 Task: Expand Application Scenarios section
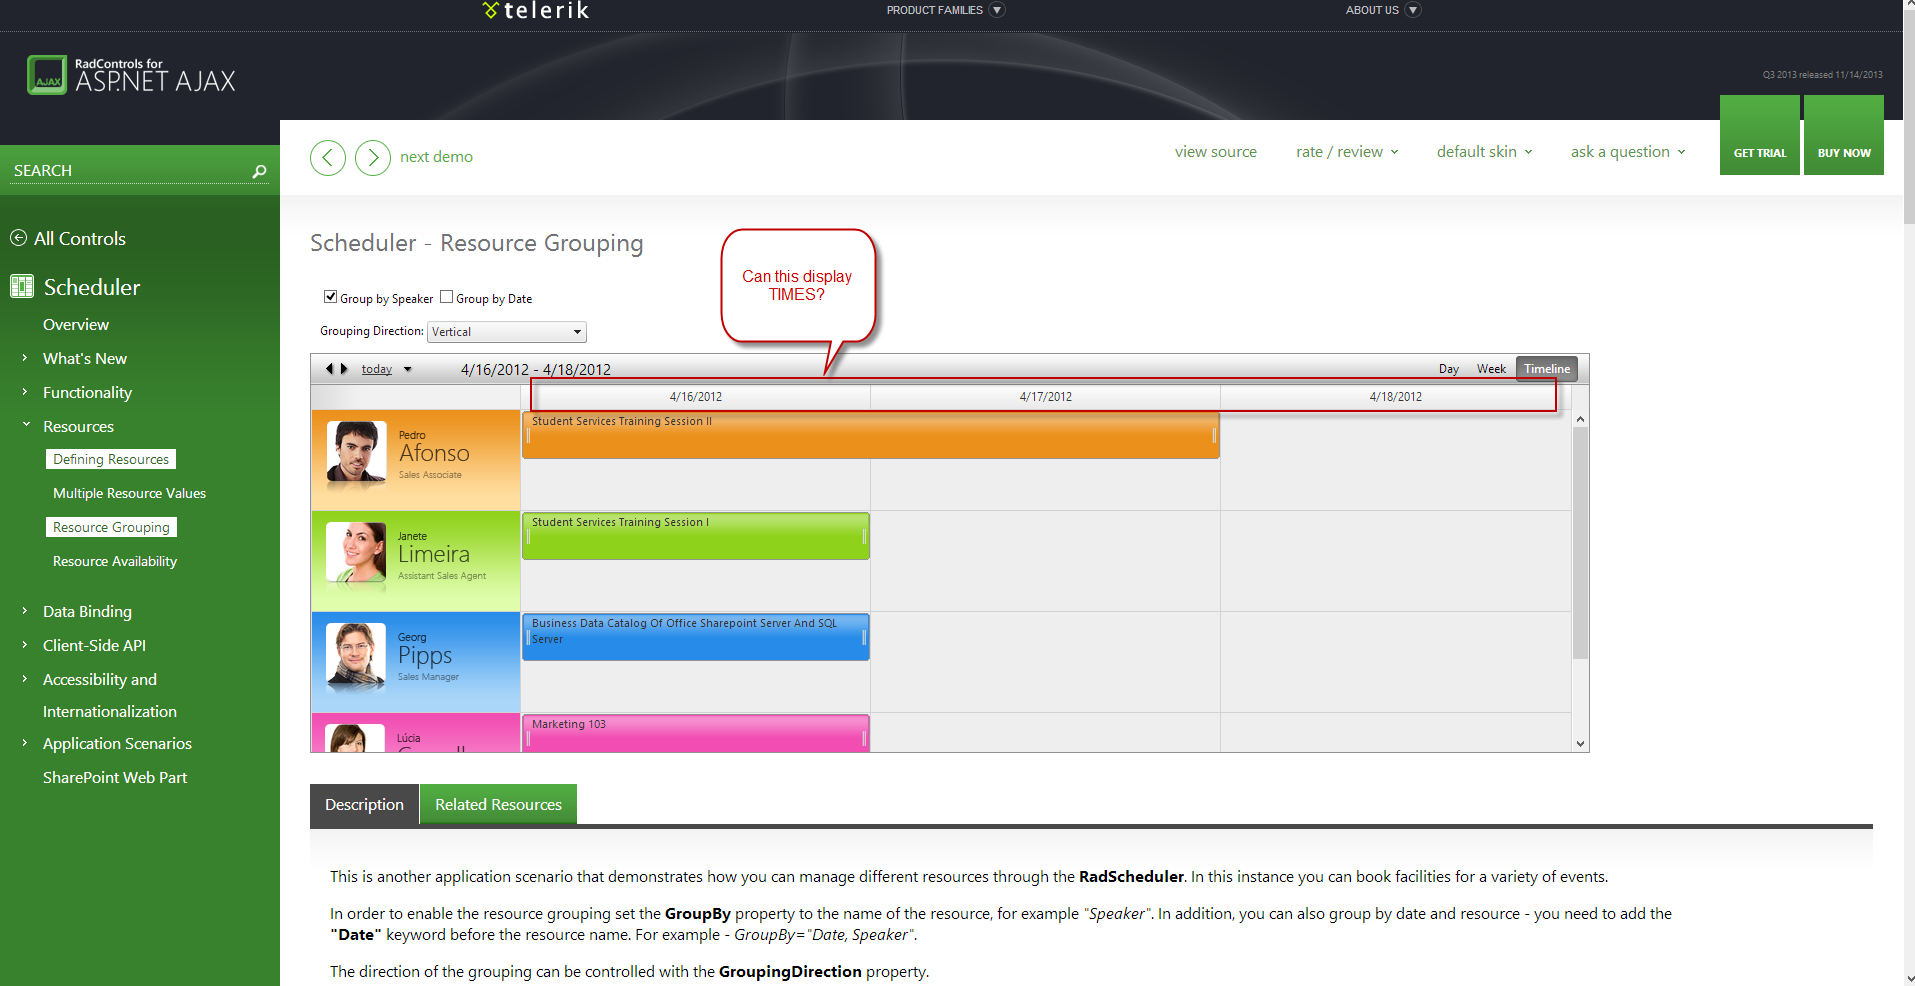[25, 742]
